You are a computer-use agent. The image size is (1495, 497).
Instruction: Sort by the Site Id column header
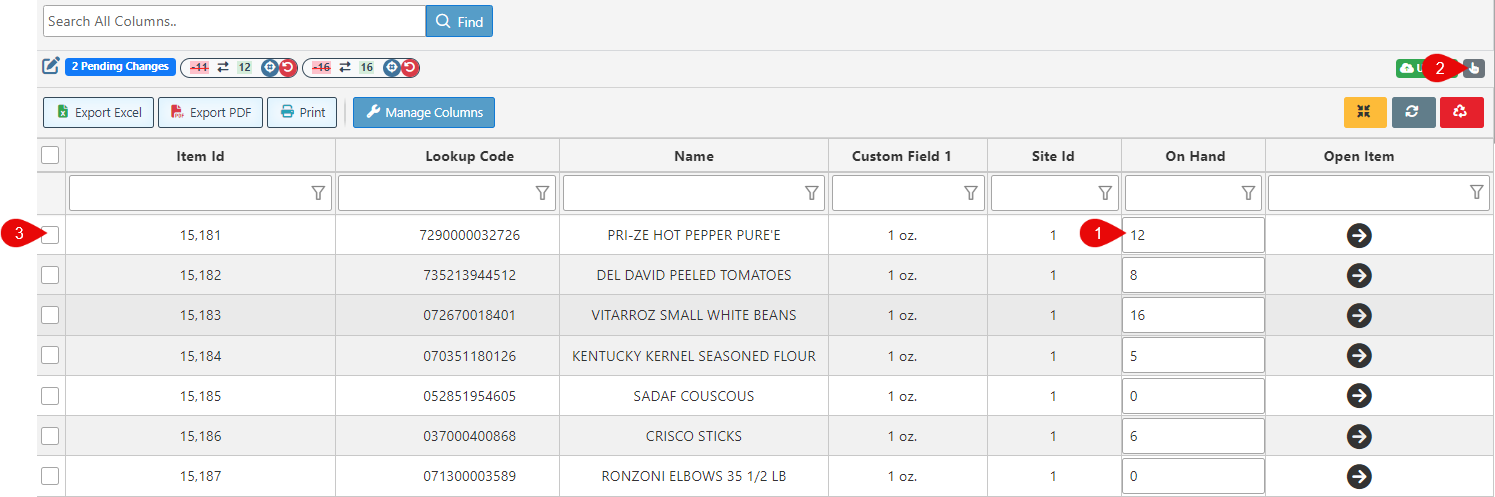tap(1053, 156)
